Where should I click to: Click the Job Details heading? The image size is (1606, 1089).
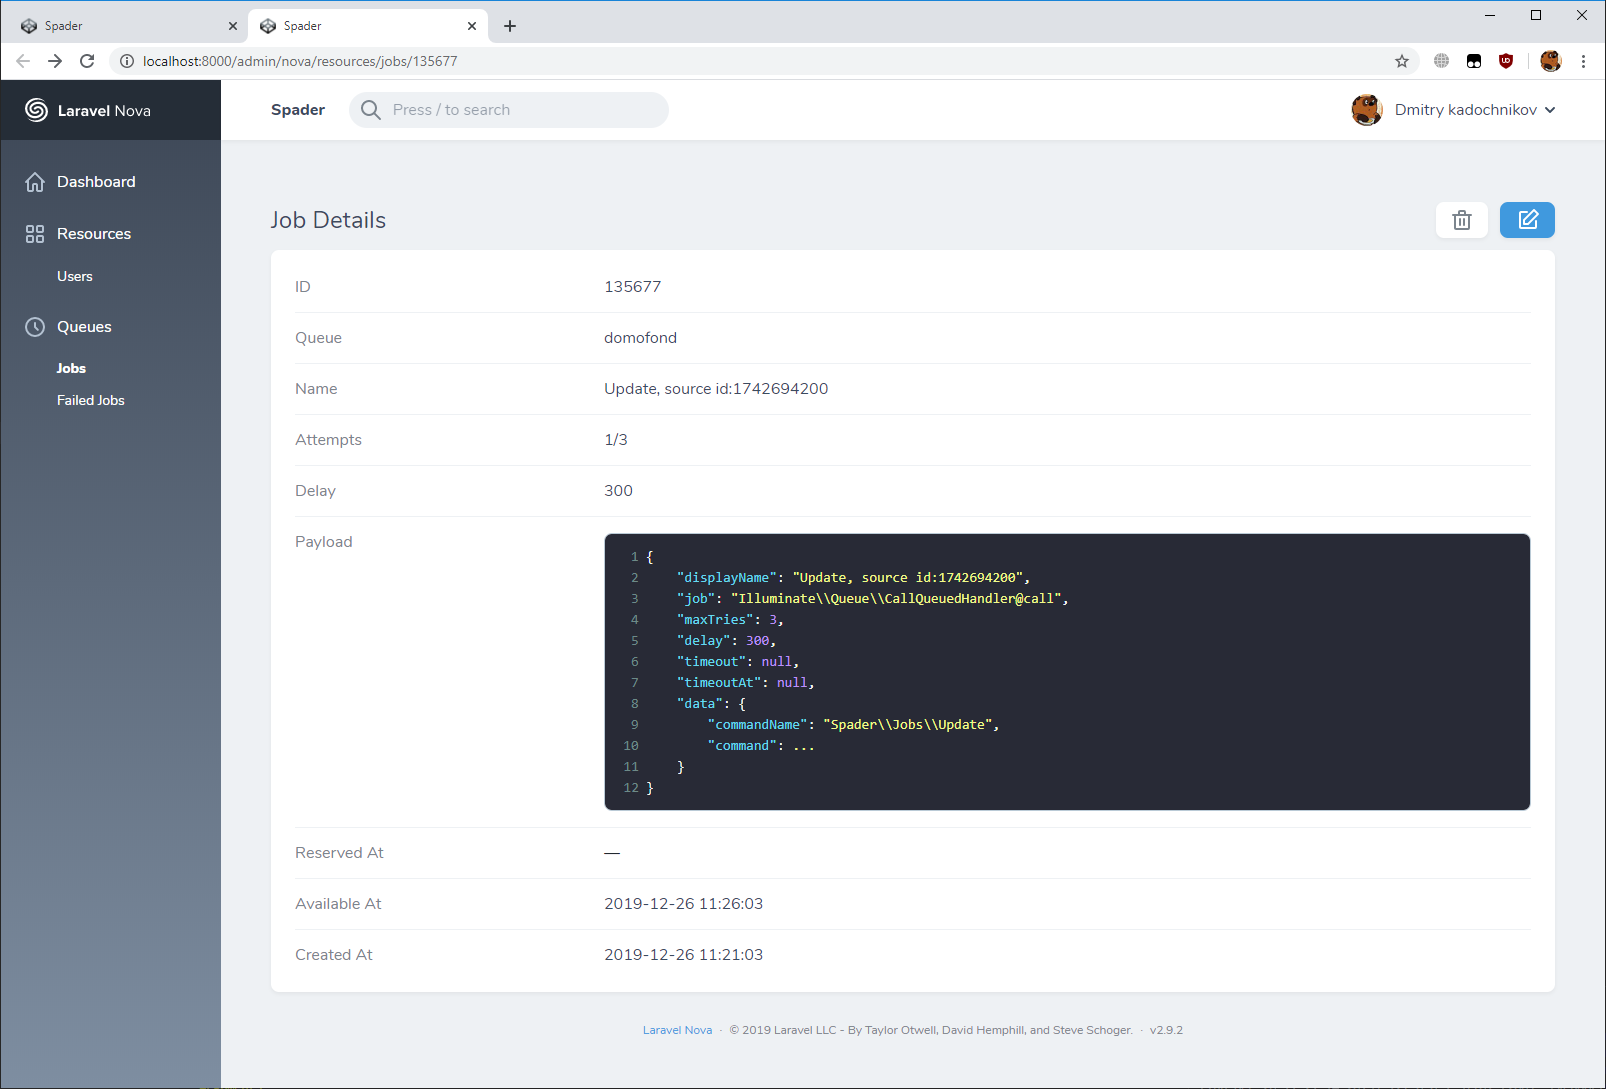[x=328, y=220]
